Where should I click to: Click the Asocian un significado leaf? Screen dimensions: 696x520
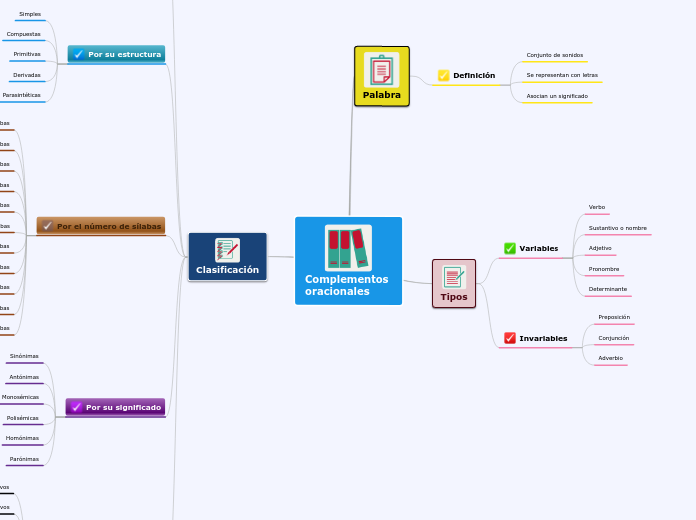(x=557, y=96)
